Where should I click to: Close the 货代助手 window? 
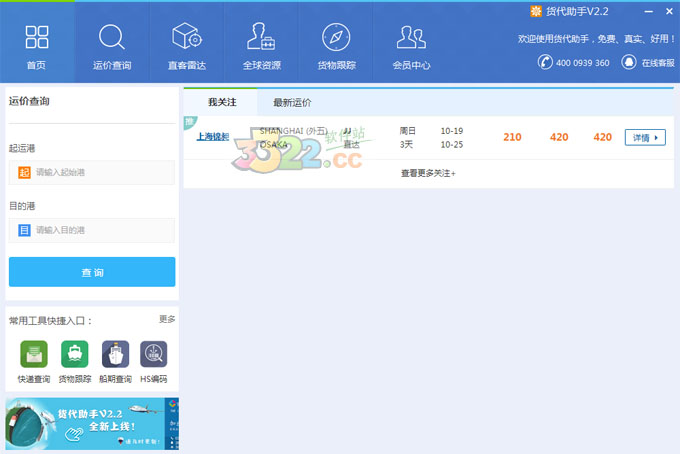(x=669, y=12)
